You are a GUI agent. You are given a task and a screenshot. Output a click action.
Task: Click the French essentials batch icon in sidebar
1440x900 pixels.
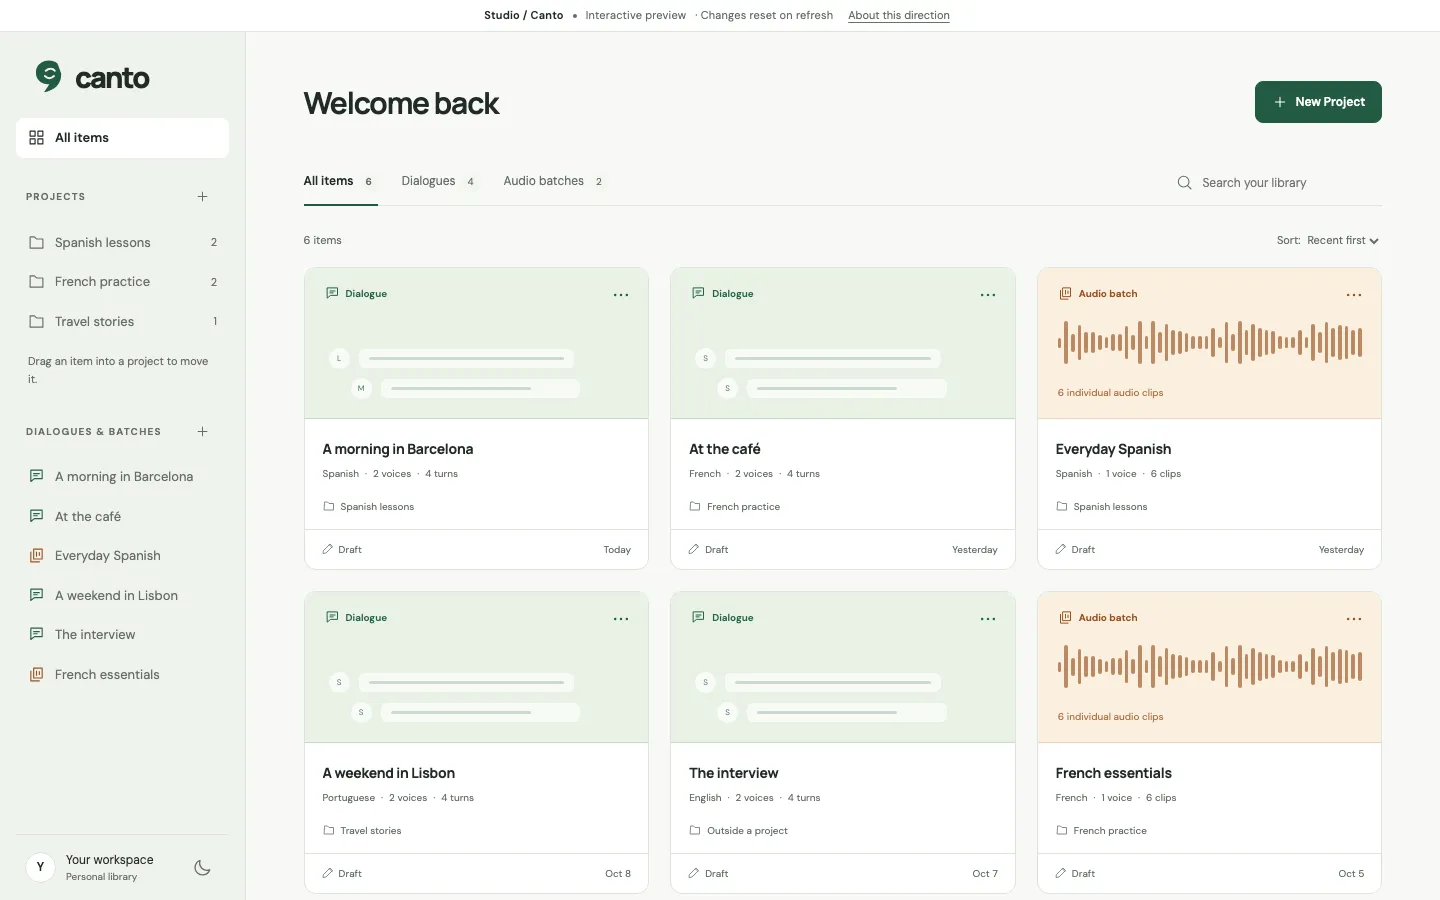point(37,675)
